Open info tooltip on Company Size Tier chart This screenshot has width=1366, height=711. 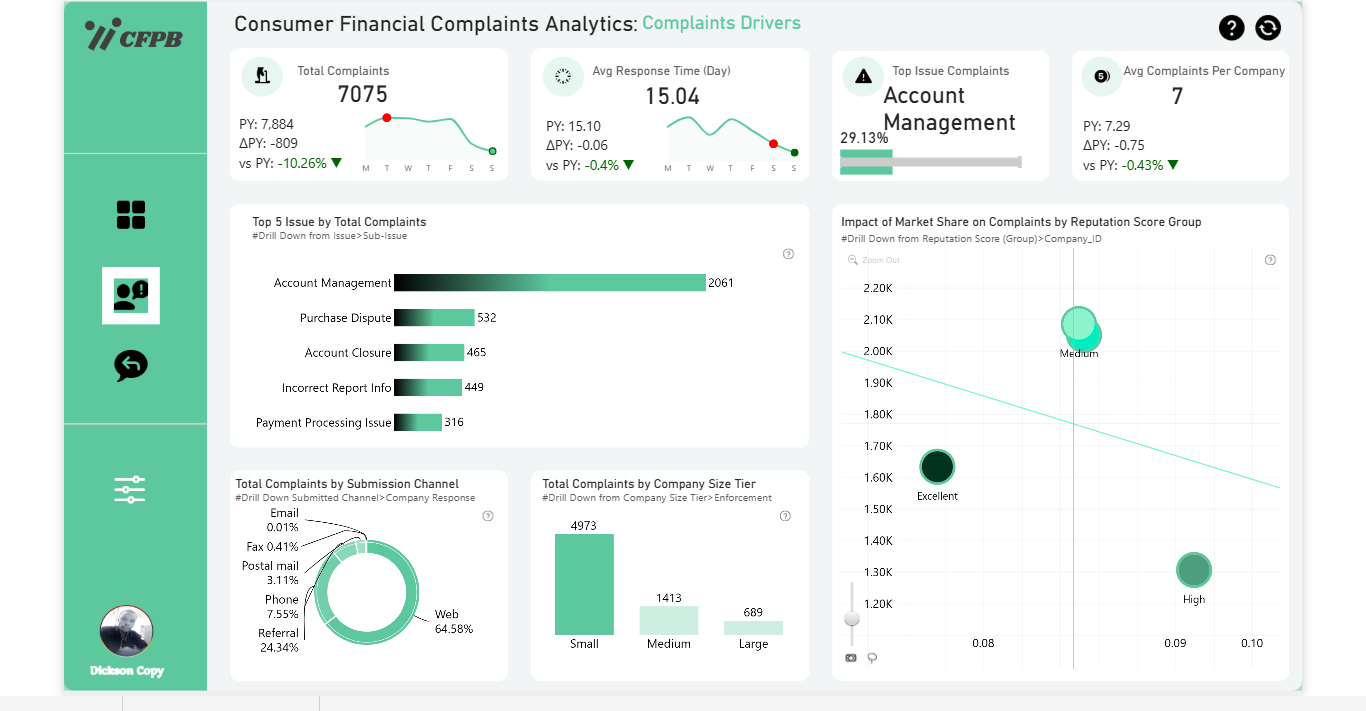click(785, 516)
